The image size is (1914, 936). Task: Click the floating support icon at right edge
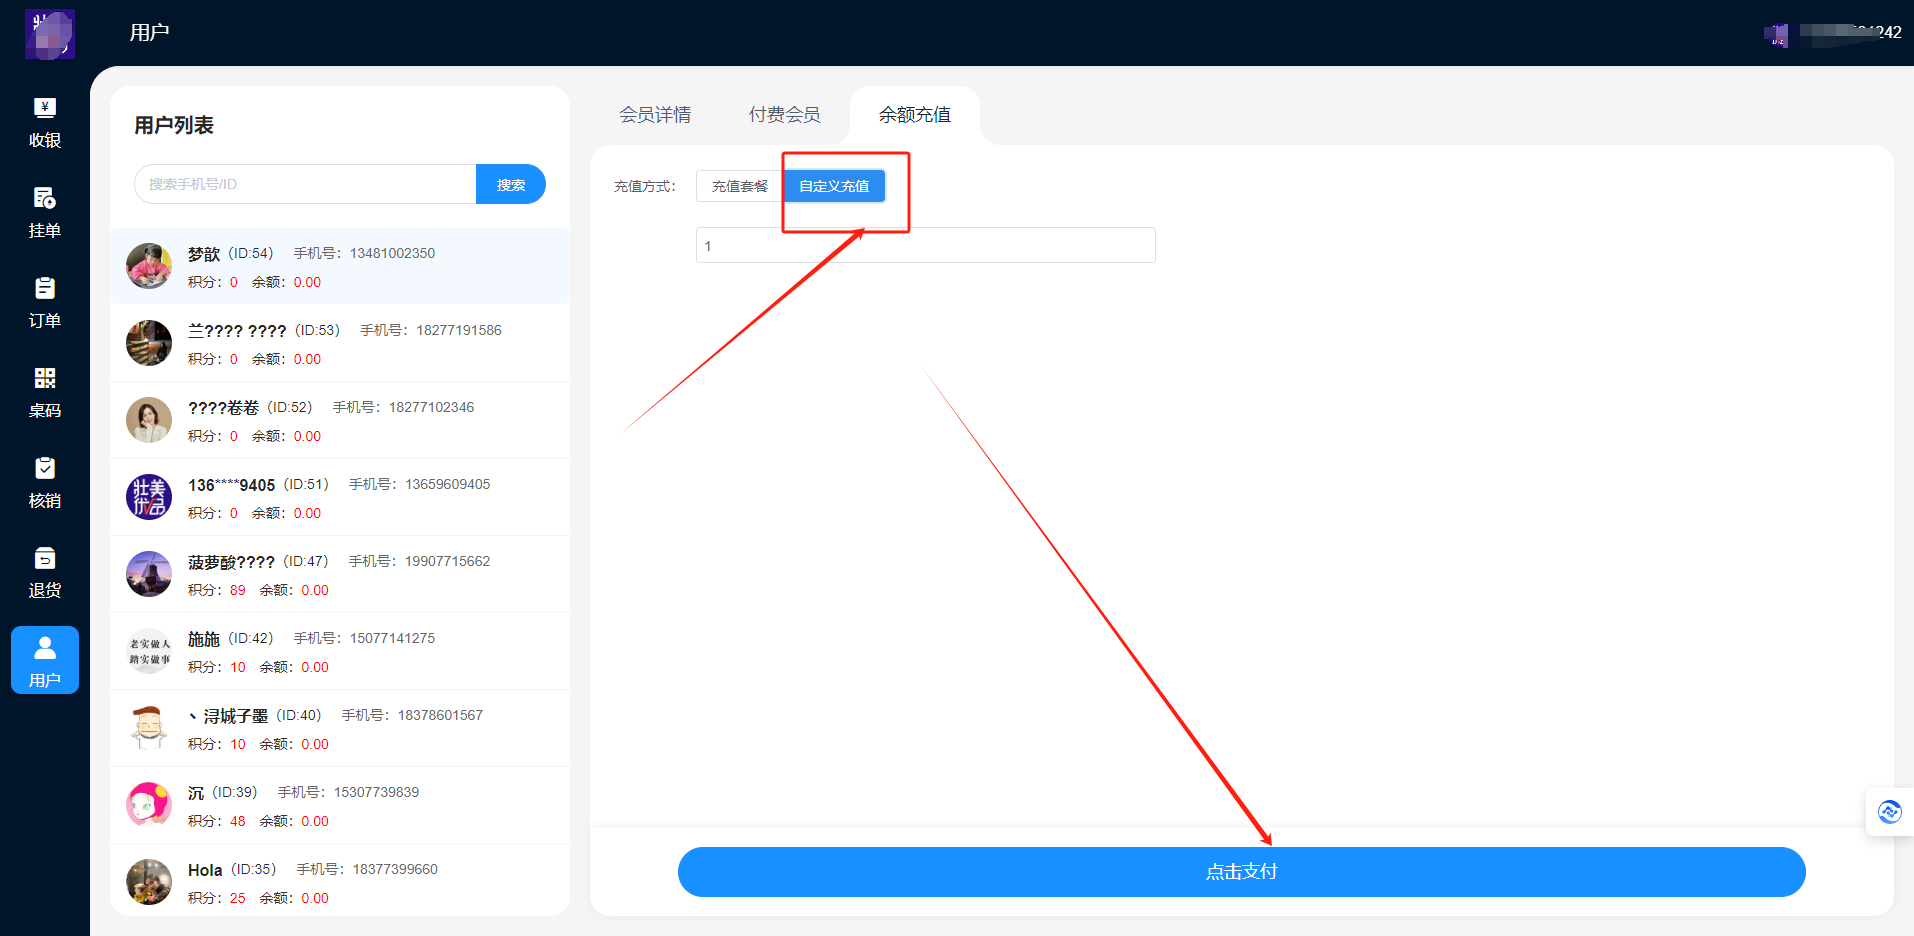pyautogui.click(x=1889, y=812)
